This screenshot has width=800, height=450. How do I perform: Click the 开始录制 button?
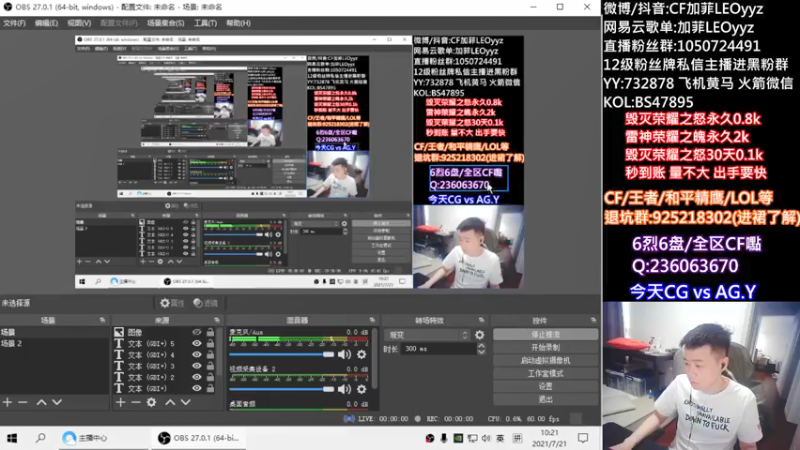pyautogui.click(x=545, y=347)
